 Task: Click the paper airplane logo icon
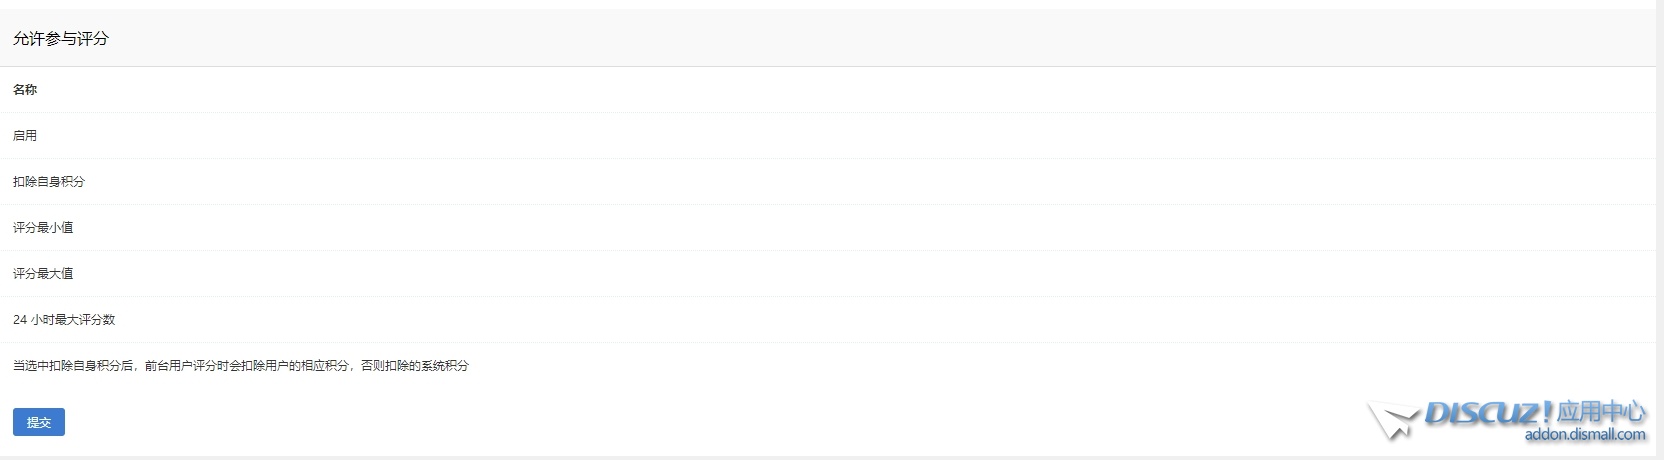pos(1393,421)
